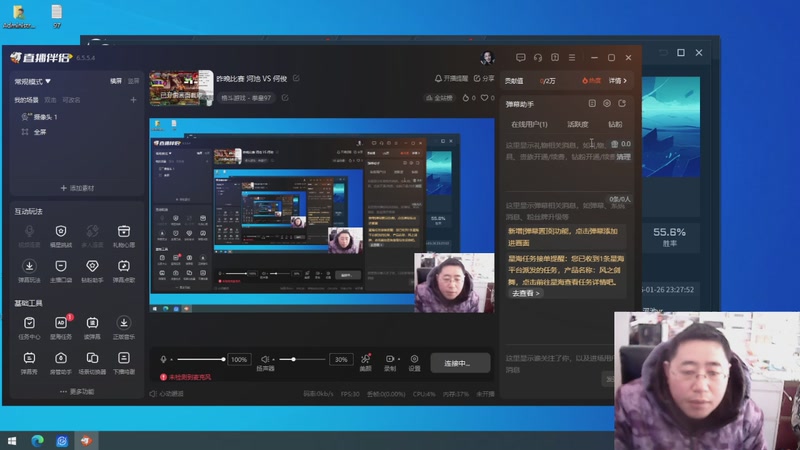This screenshot has height=450, width=800.
Task: Switch to 活跃度 tab
Action: pos(578,124)
